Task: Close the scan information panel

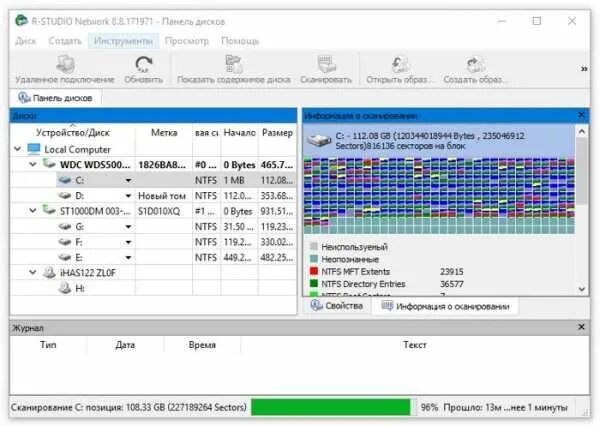Action: point(581,115)
